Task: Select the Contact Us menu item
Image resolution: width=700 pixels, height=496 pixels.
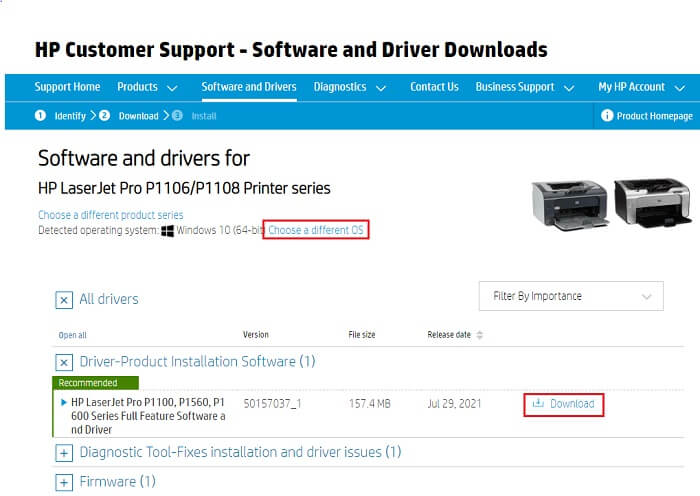Action: click(x=434, y=87)
